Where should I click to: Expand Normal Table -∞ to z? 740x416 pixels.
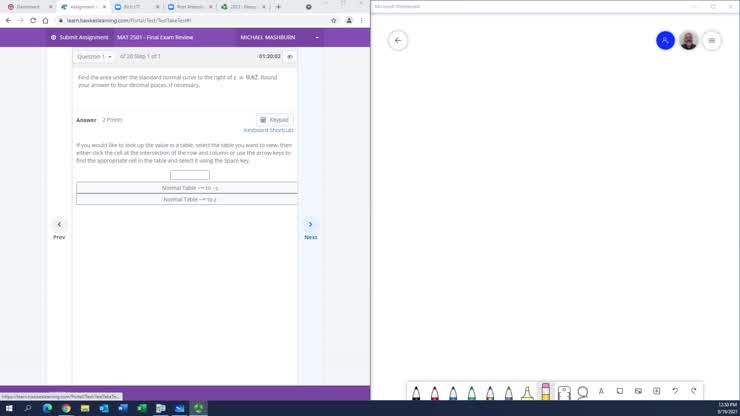pos(189,199)
